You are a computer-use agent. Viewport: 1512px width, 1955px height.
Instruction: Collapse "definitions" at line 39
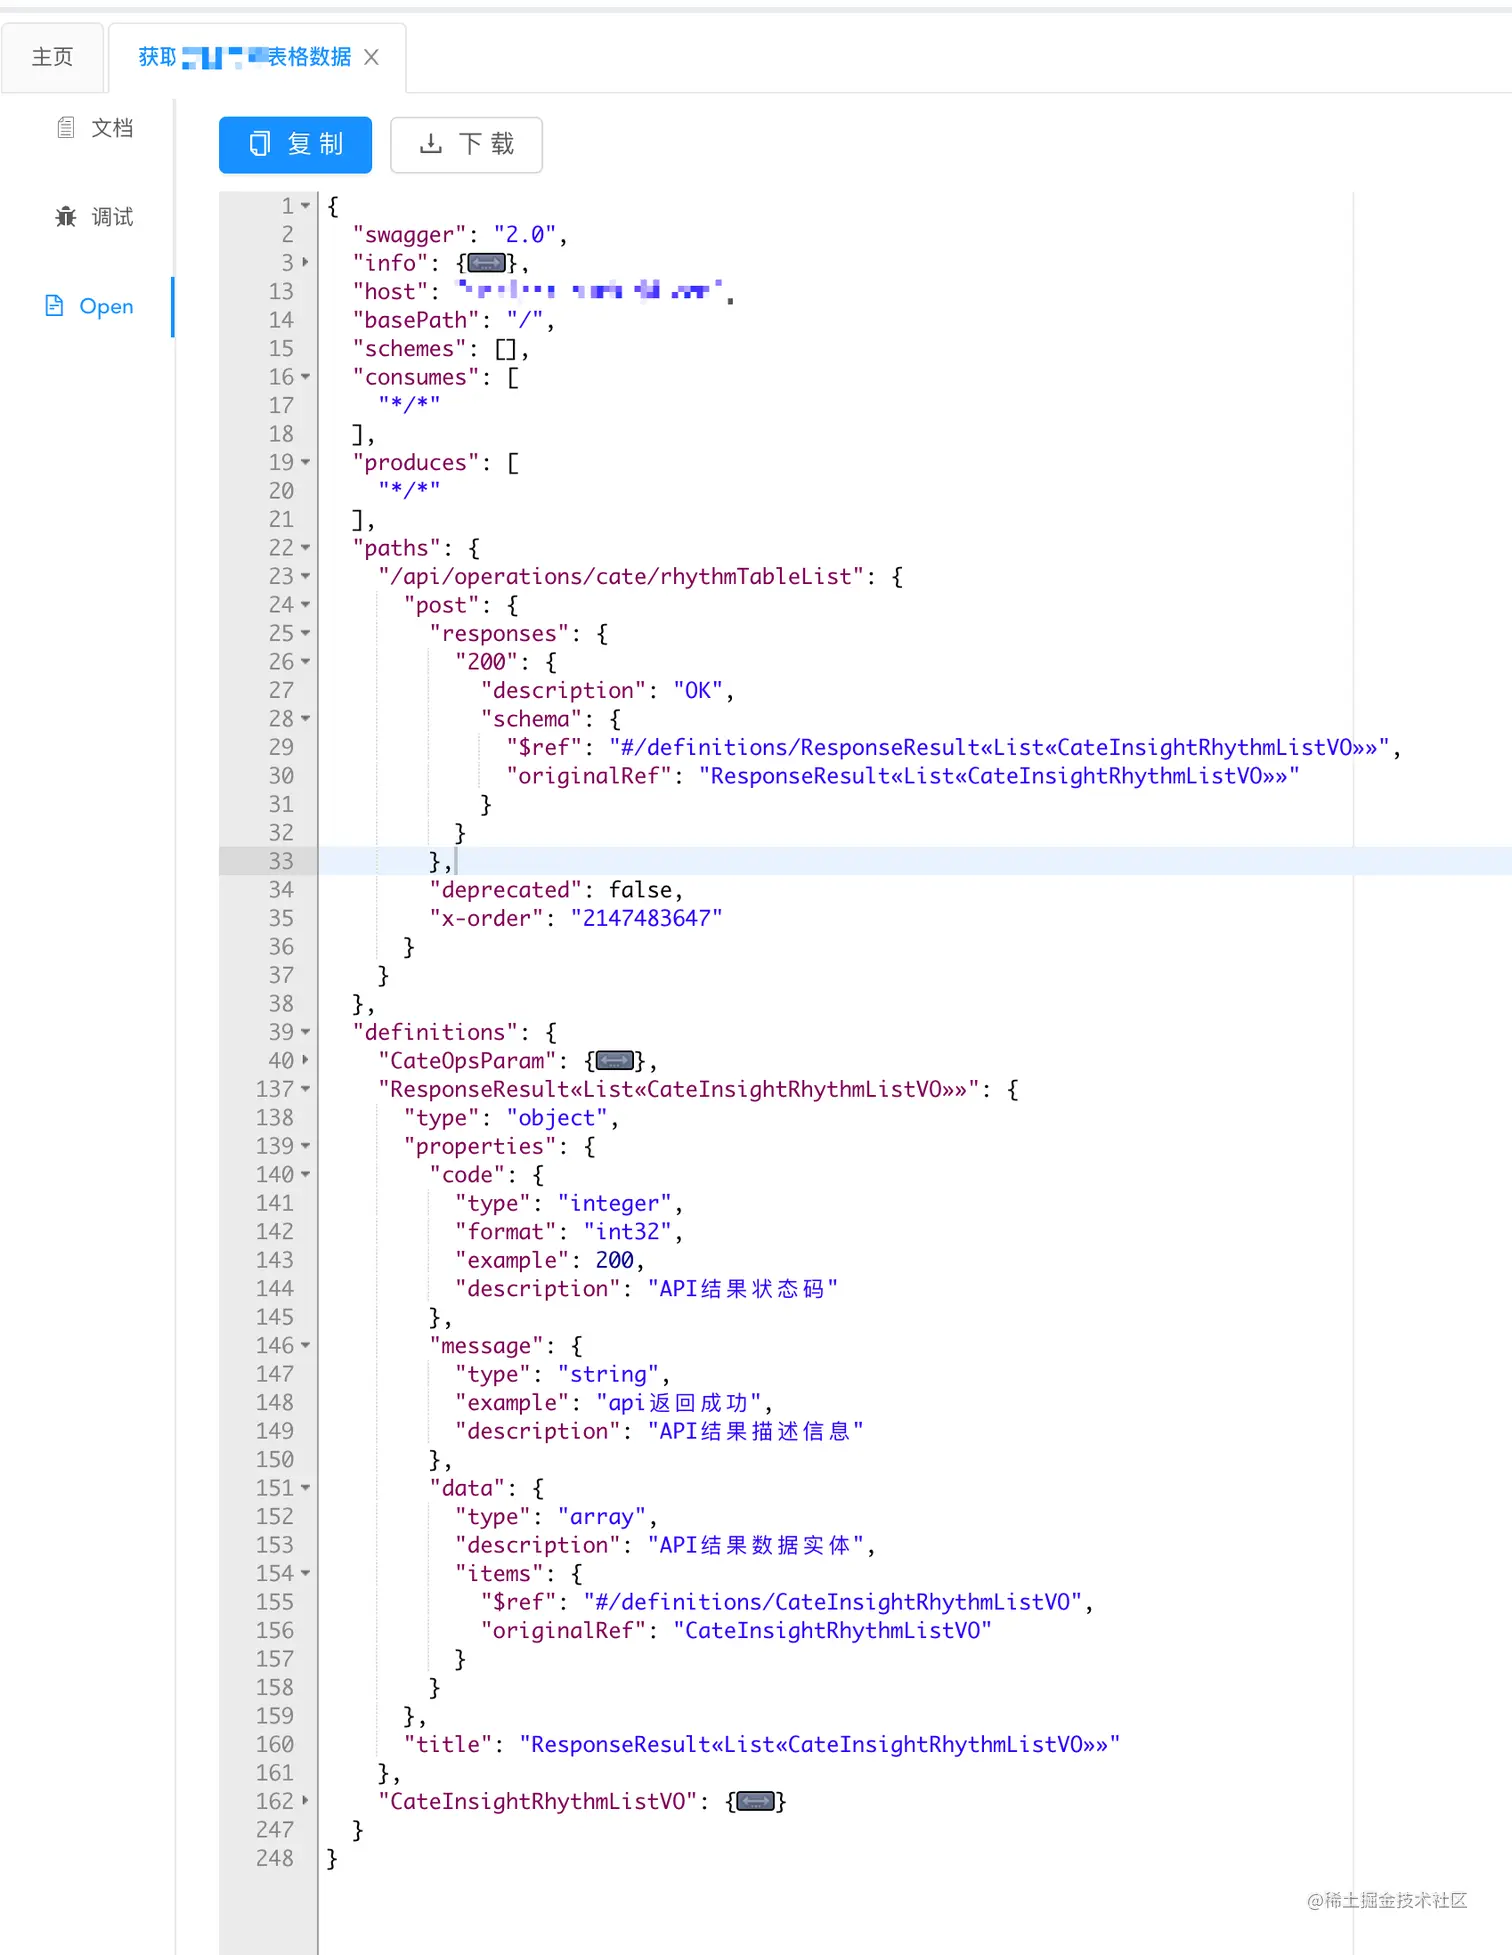click(305, 1032)
